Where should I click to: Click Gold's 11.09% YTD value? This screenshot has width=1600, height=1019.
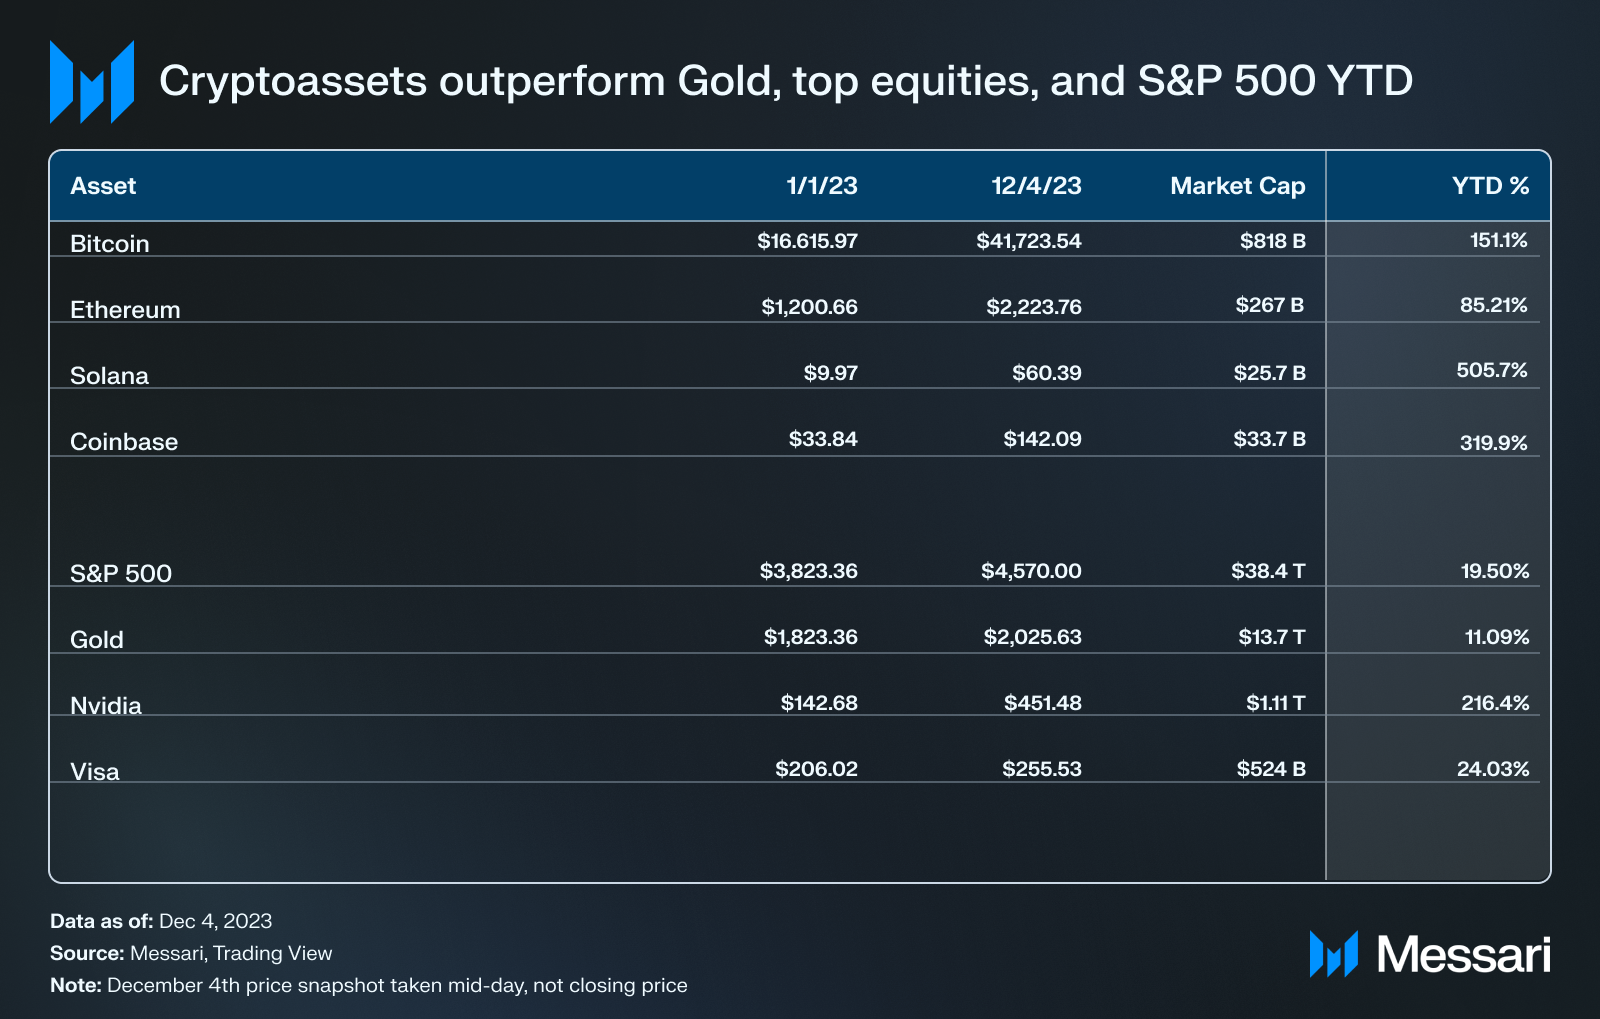[1497, 637]
